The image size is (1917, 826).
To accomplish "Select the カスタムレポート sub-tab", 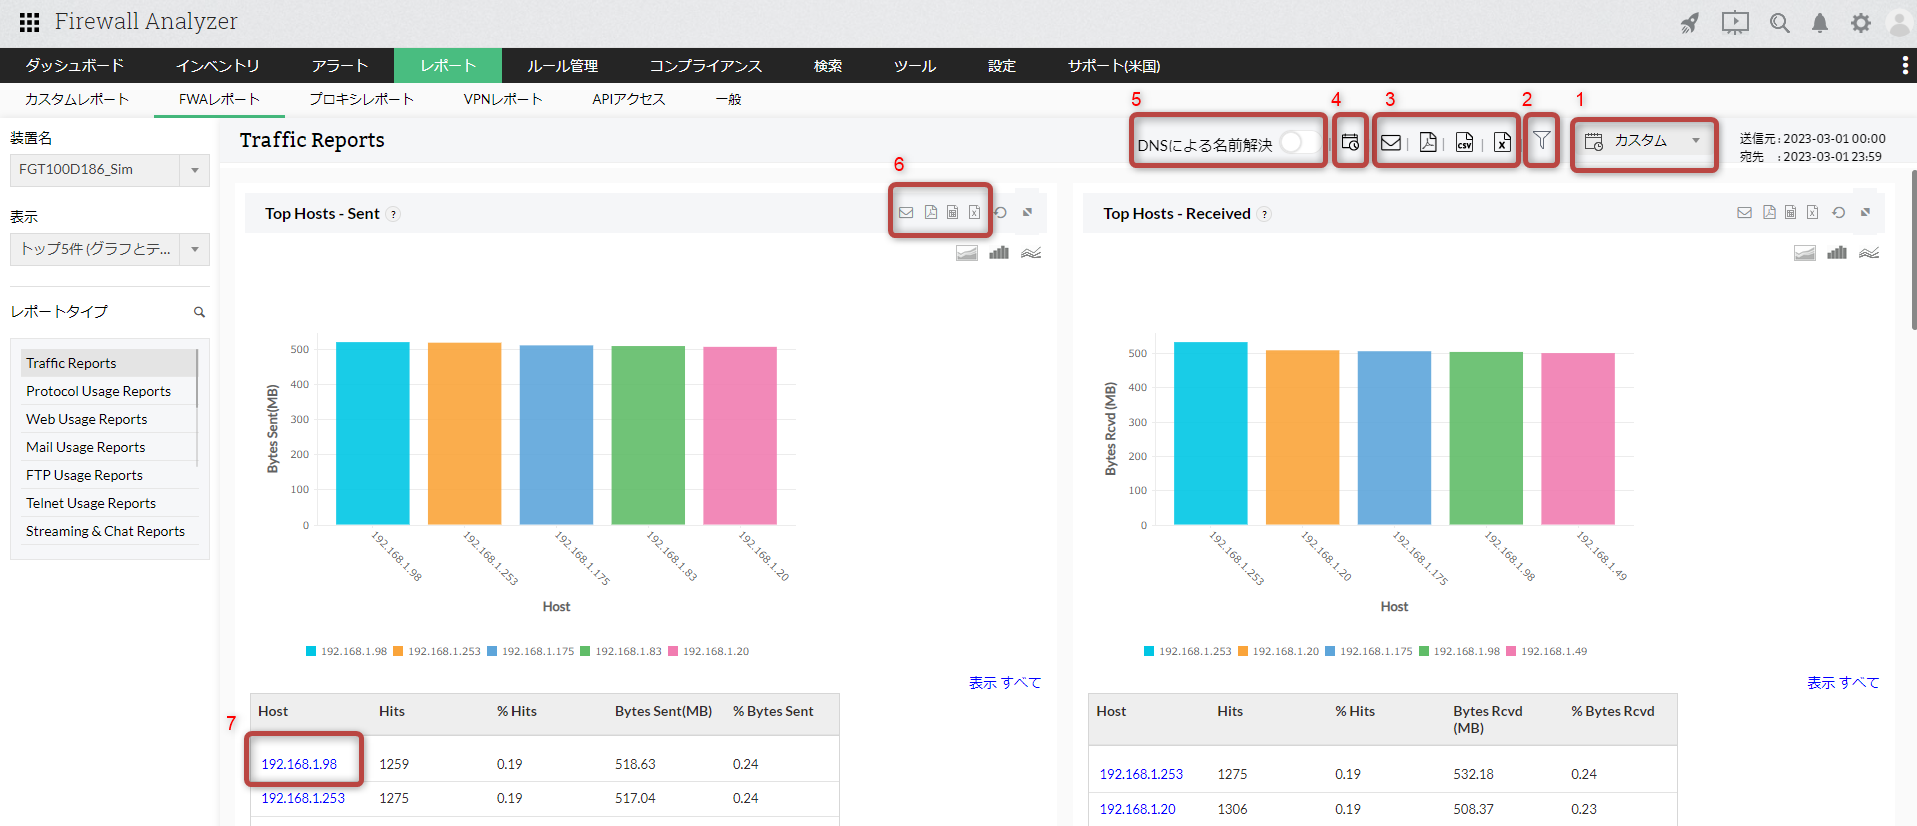I will coord(77,99).
